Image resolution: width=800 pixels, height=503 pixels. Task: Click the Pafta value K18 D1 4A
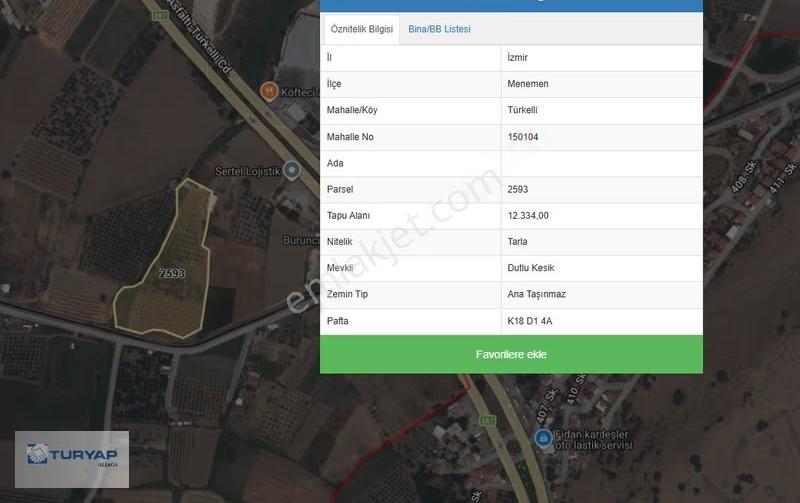pos(530,321)
